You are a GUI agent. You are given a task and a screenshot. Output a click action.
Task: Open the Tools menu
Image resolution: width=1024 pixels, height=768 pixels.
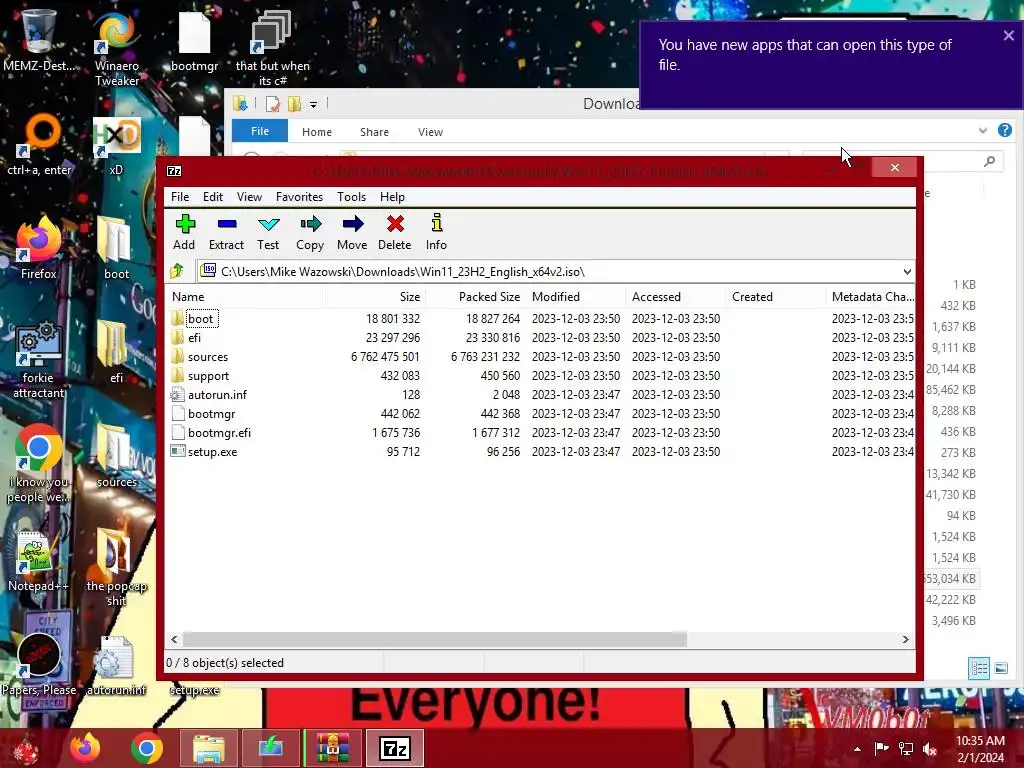(351, 197)
